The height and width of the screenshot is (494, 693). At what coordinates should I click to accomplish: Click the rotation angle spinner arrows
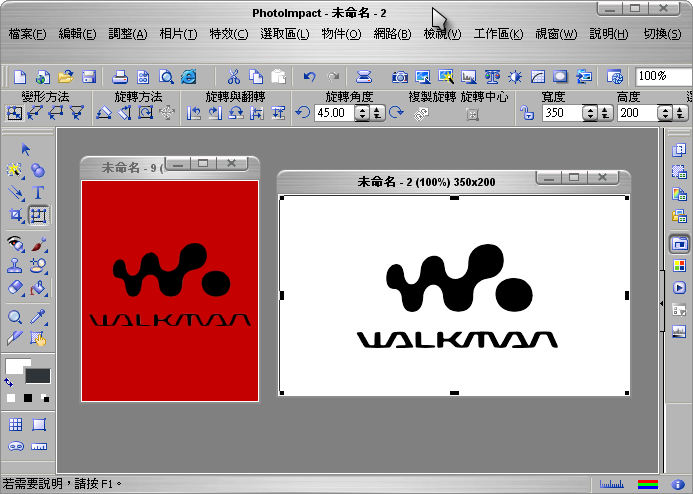(x=362, y=113)
